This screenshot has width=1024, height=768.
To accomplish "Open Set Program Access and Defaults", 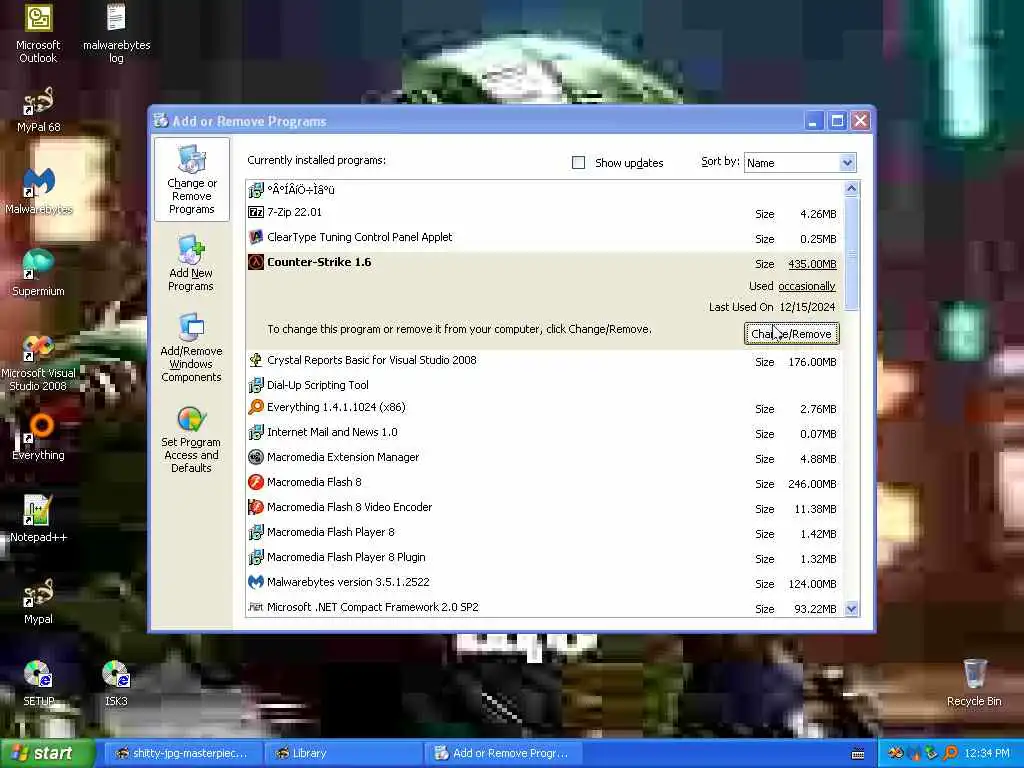I will pyautogui.click(x=191, y=440).
